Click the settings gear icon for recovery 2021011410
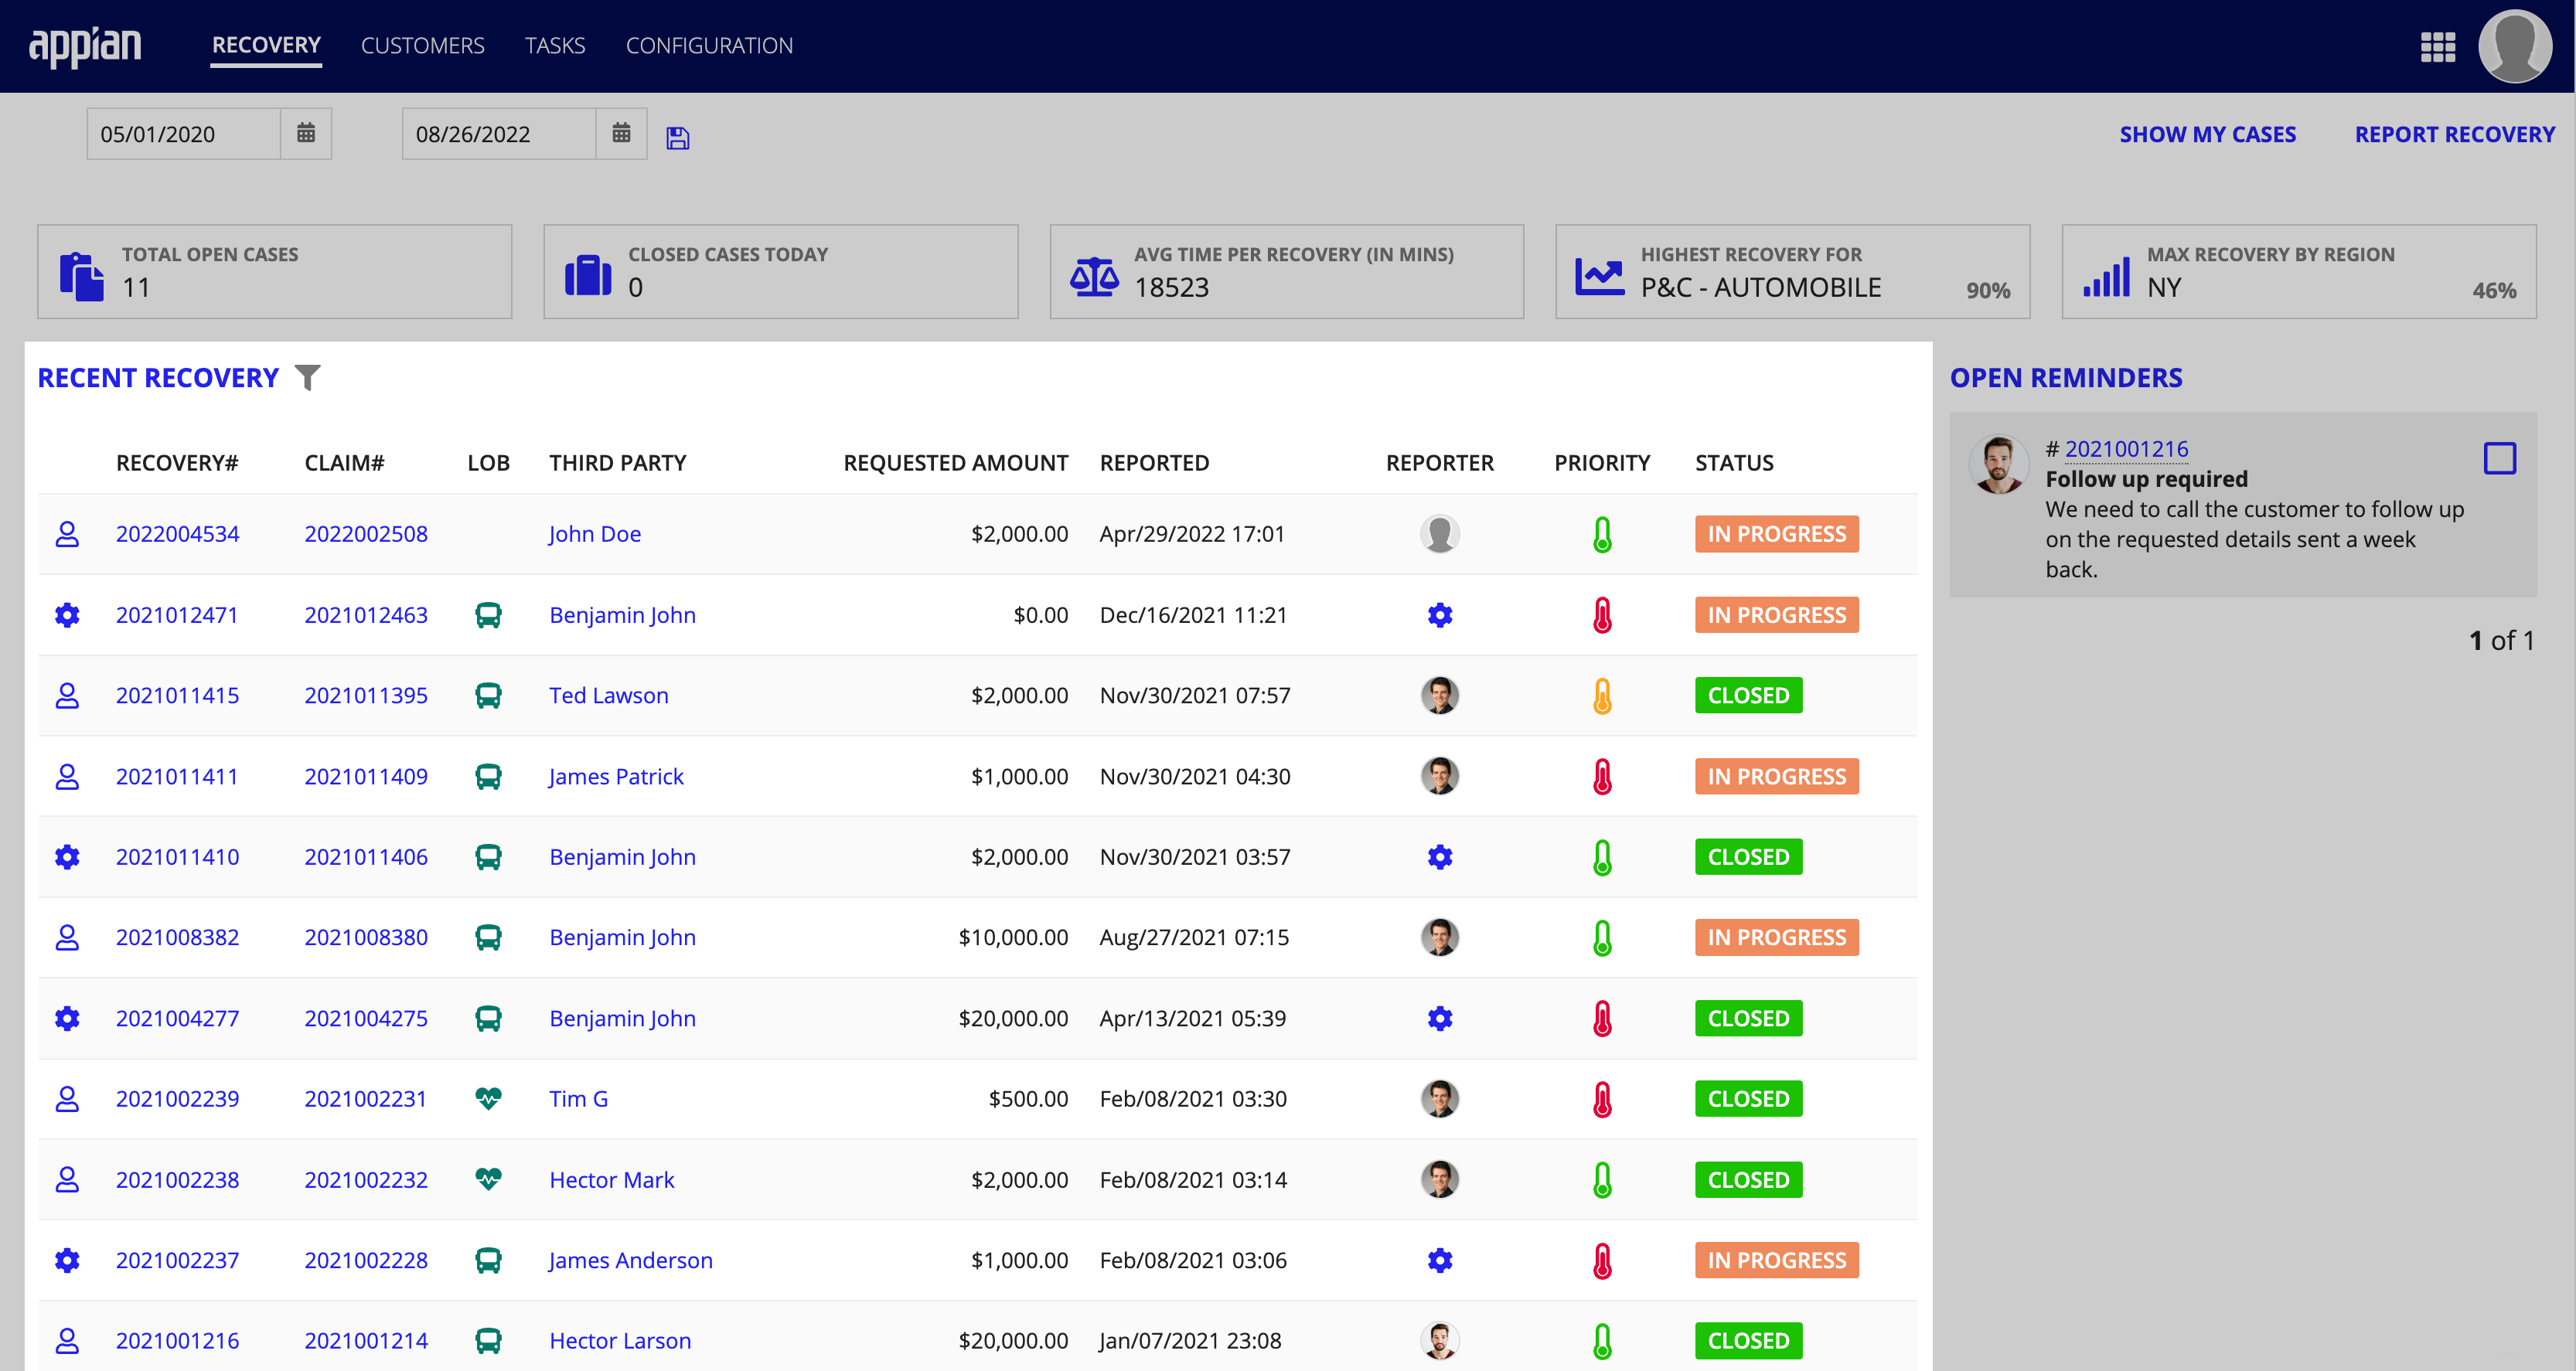This screenshot has width=2576, height=1371. click(66, 856)
